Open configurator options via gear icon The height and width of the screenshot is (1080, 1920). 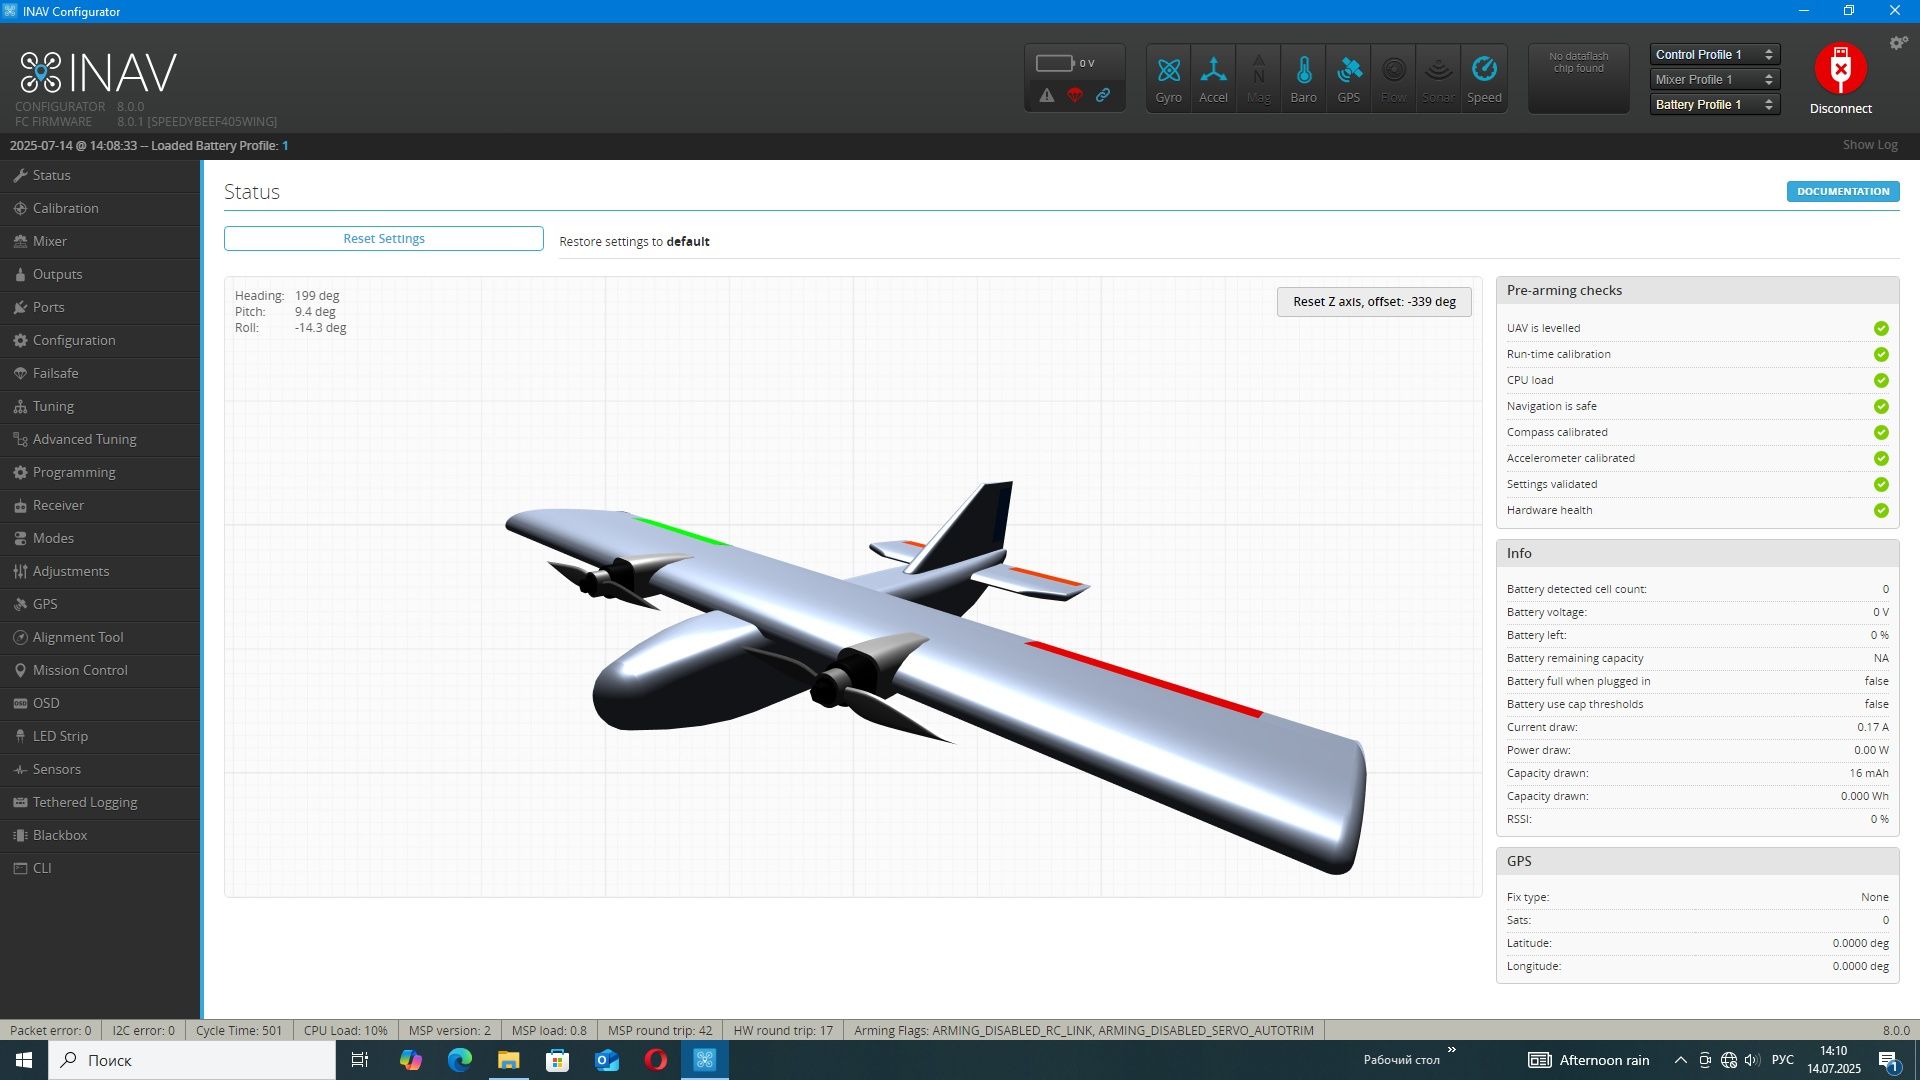1898,42
